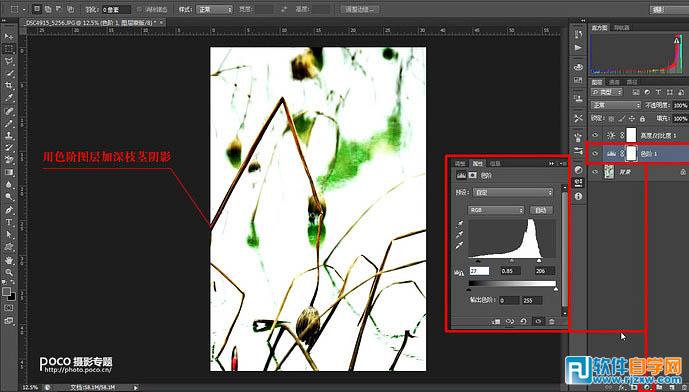The width and height of the screenshot is (689, 392).
Task: Open the RGB channel dropdown
Action: [496, 210]
